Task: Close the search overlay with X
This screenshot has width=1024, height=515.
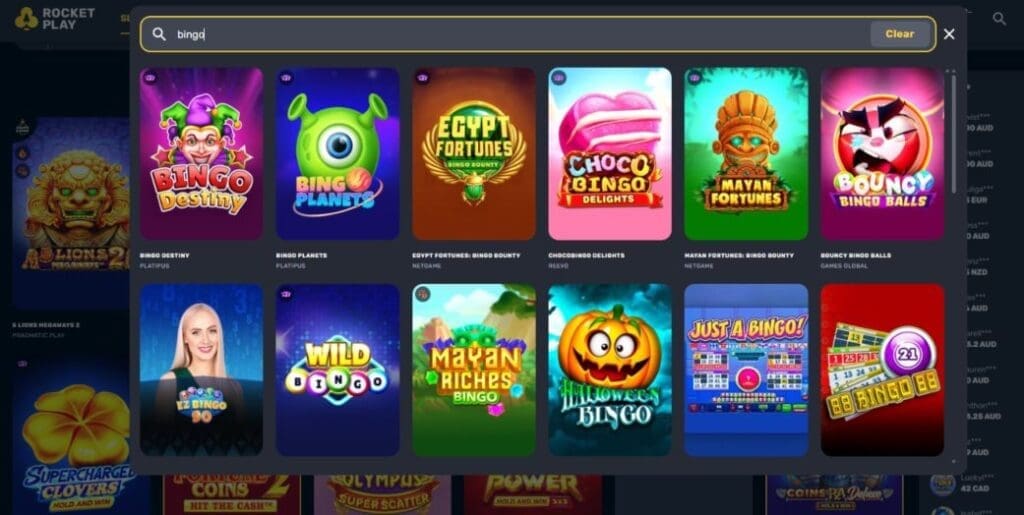Action: coord(949,34)
